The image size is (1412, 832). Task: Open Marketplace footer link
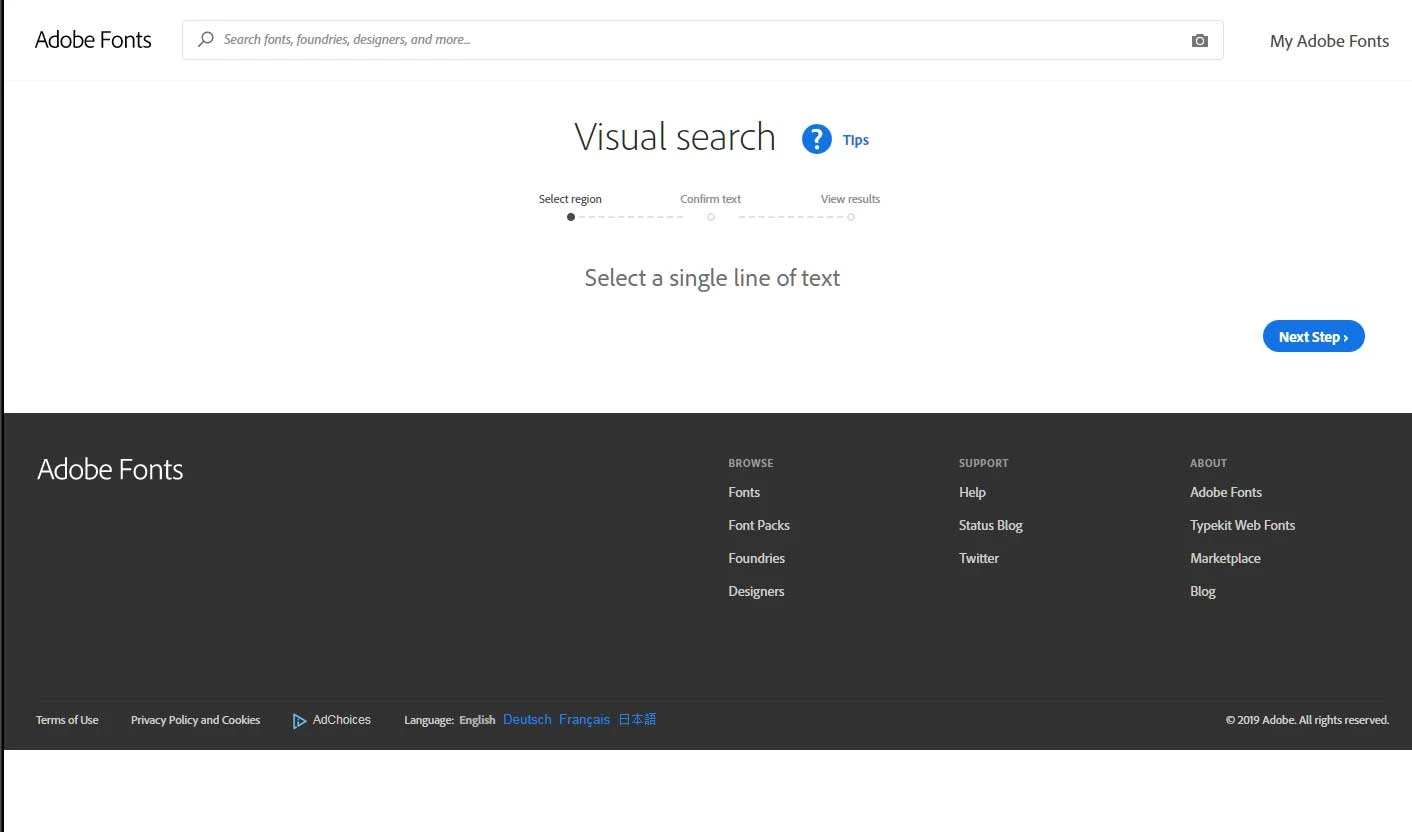pos(1225,558)
